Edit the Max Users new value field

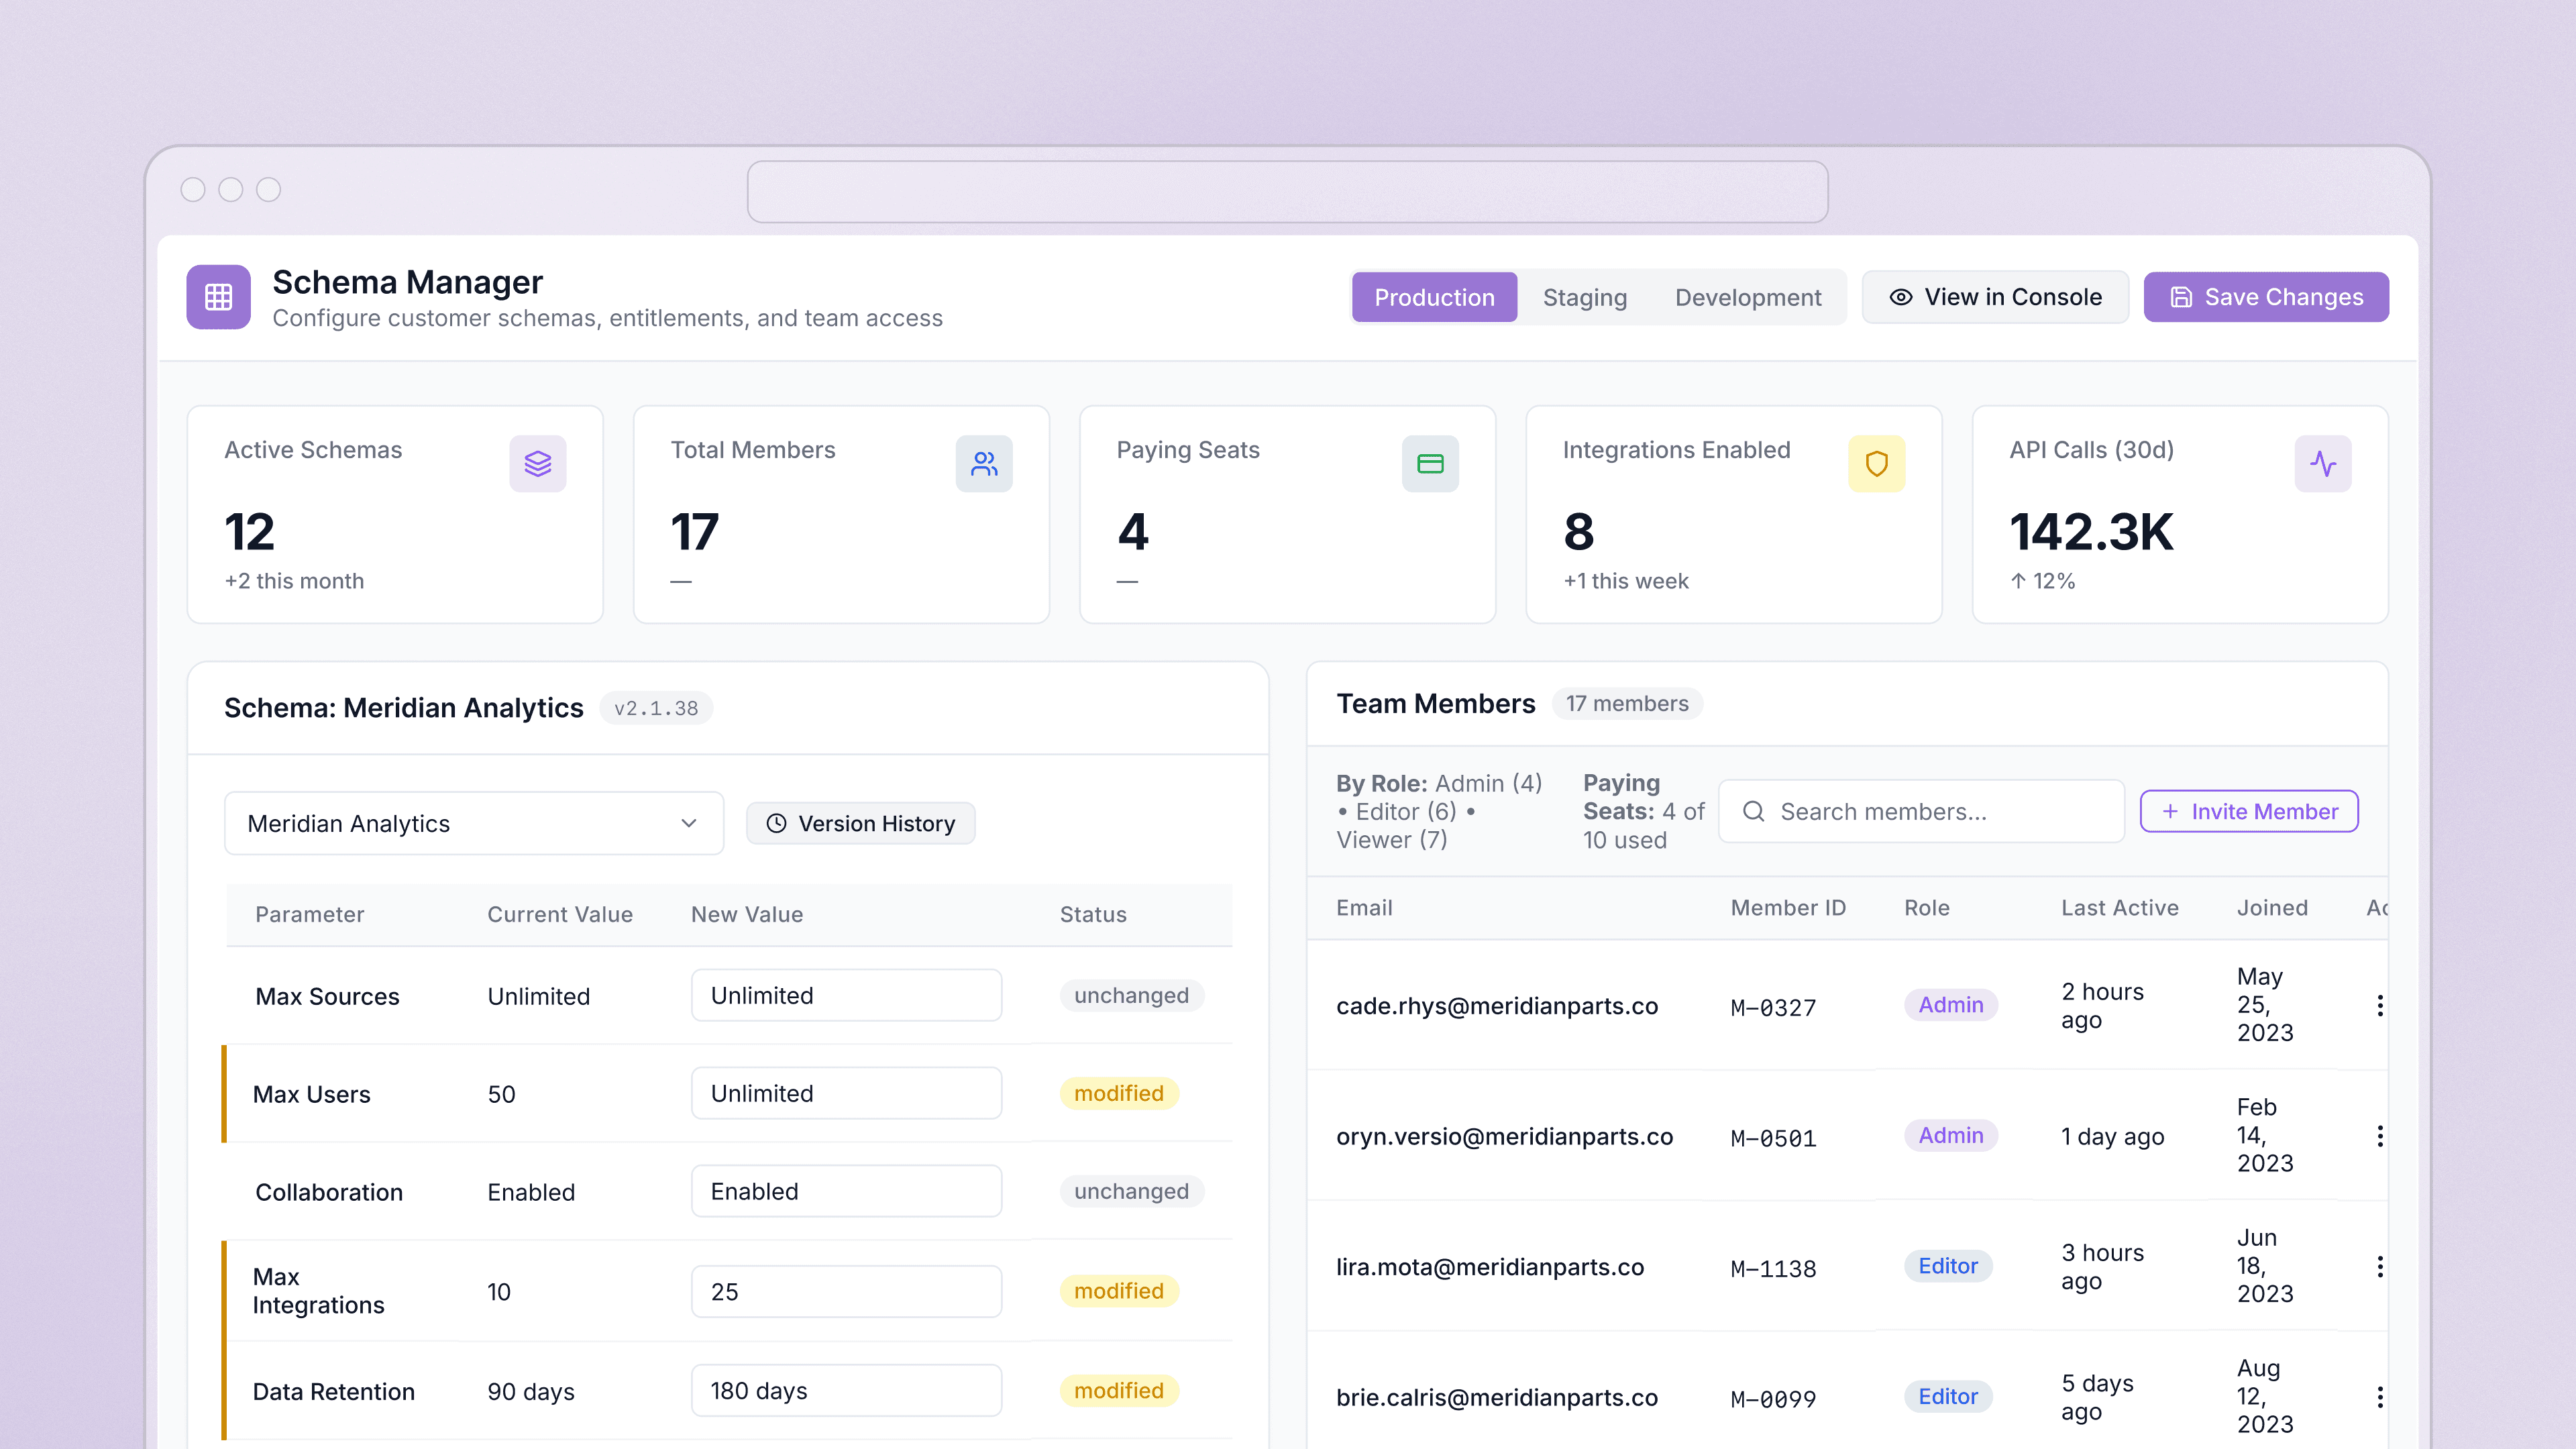click(846, 1093)
